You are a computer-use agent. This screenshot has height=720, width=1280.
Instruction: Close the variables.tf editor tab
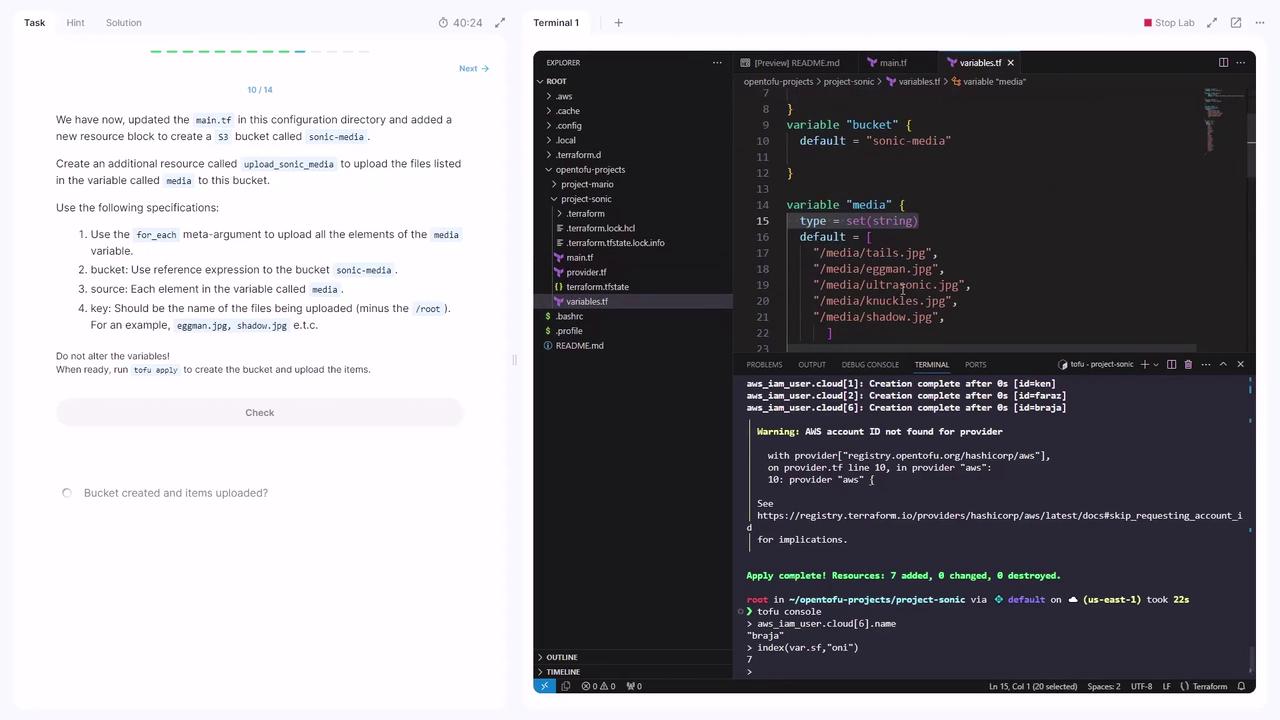1010,63
